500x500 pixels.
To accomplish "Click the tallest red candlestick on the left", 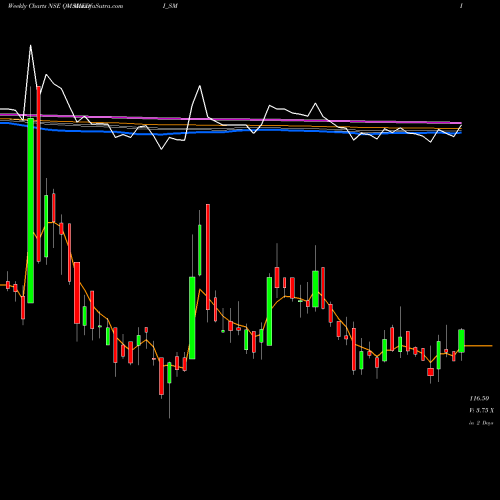I will 39,174.
